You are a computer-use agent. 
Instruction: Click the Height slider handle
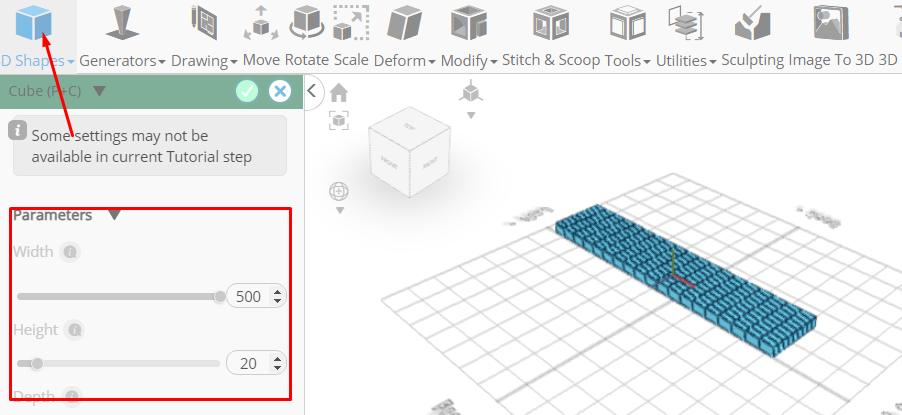coord(37,364)
